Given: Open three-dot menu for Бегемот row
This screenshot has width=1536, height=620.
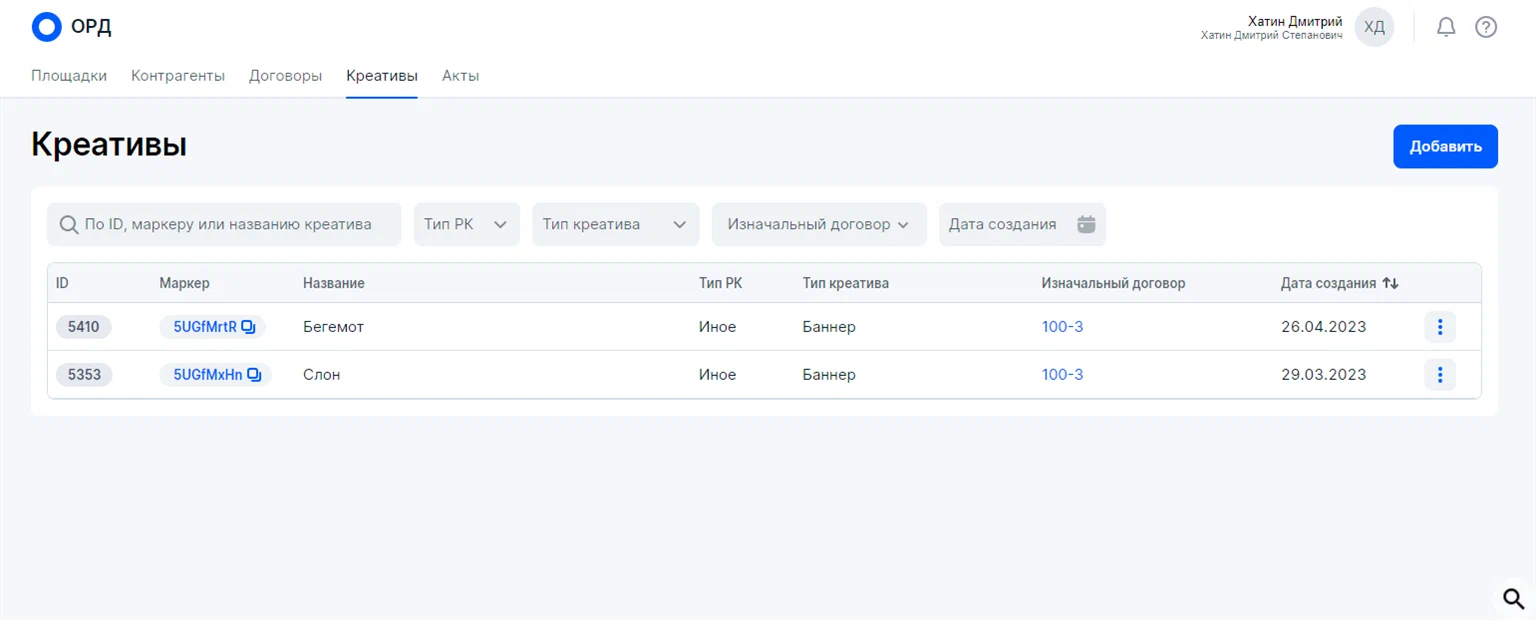Looking at the screenshot, I should pyautogui.click(x=1440, y=327).
